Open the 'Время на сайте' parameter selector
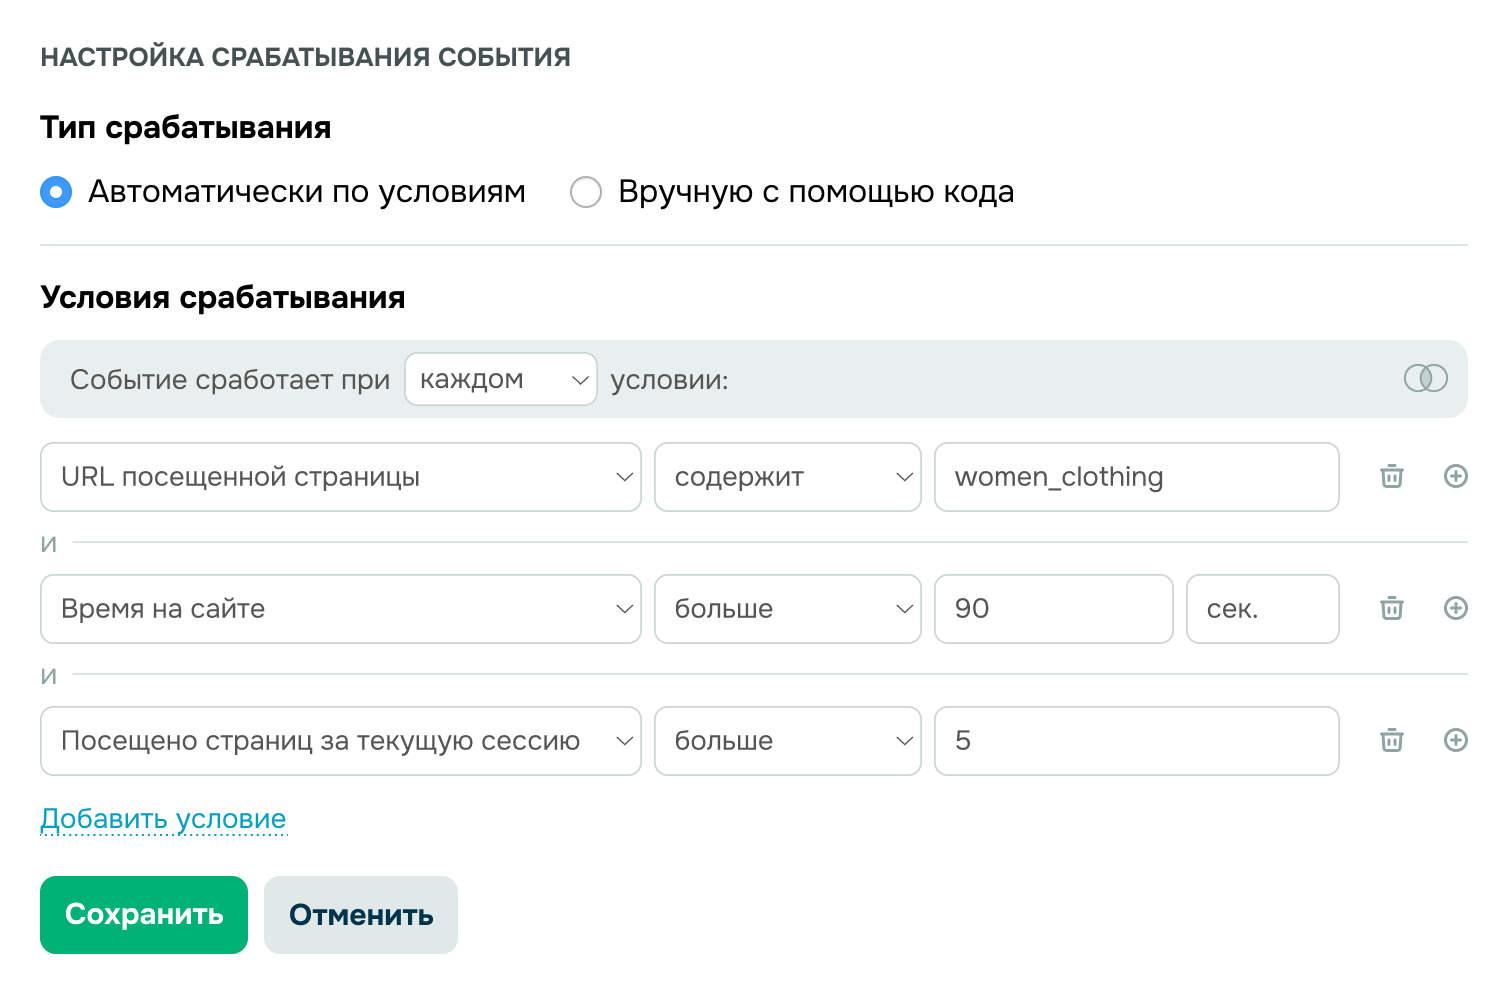Screen dimensions: 1508x994 340,608
